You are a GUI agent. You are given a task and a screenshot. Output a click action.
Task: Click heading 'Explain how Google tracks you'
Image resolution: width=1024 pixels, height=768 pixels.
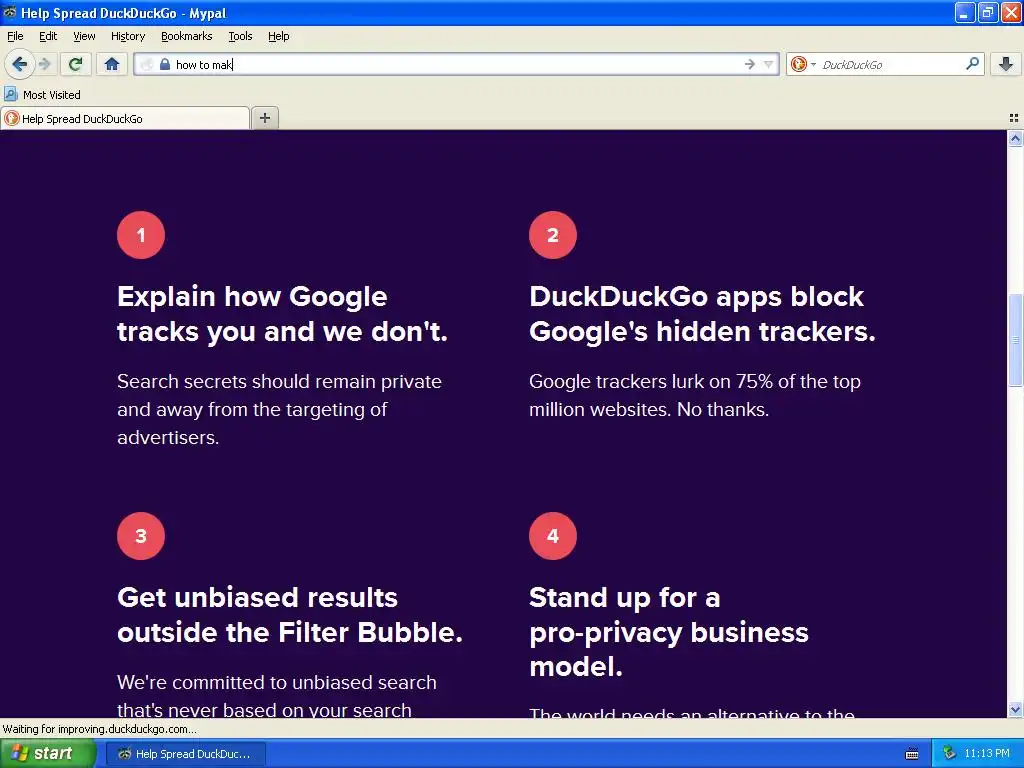coord(282,314)
